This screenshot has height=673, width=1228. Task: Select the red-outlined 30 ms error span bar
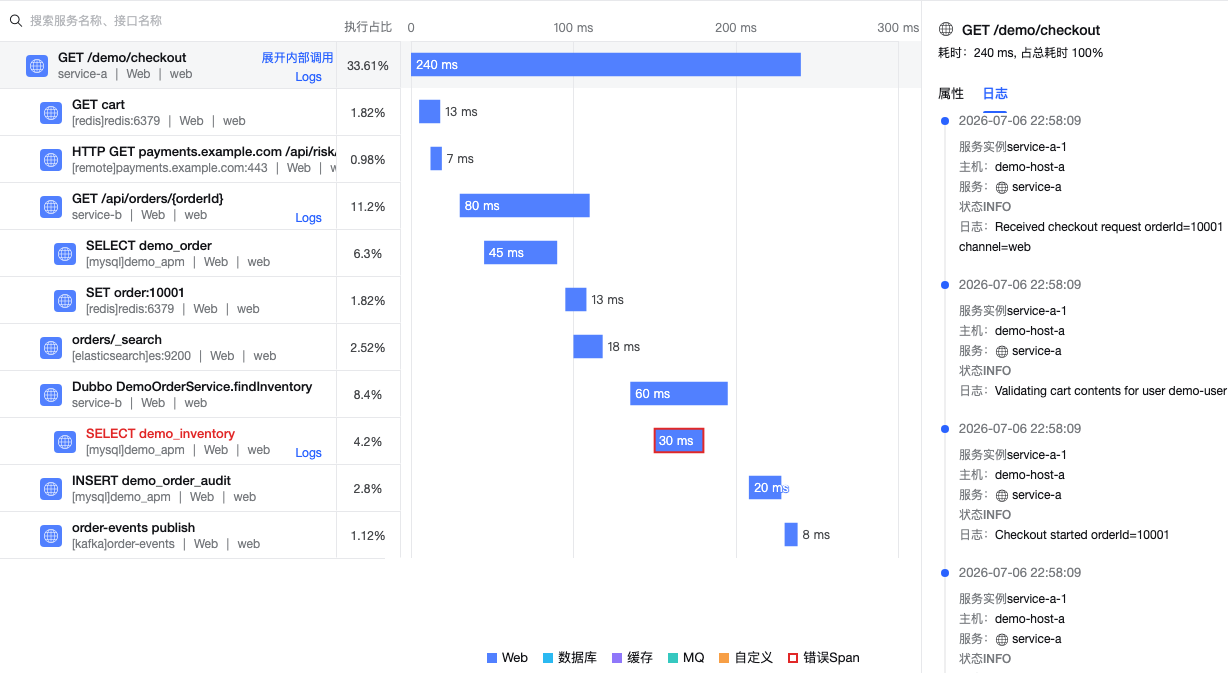[679, 441]
